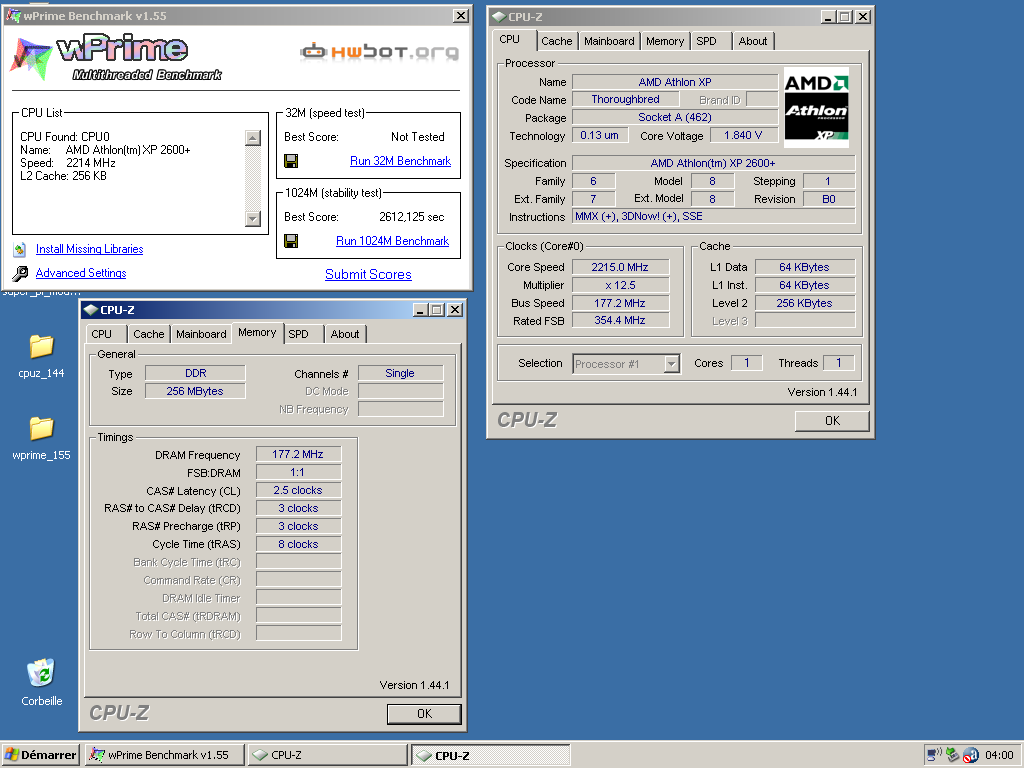
Task: Click the Instructions MMX, 3DNow!, SSE field
Action: tap(713, 216)
